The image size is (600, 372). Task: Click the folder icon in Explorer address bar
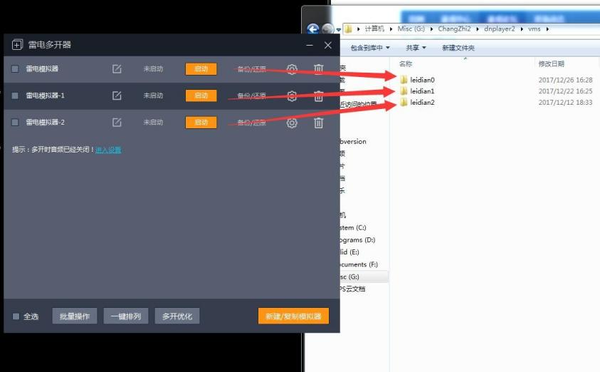click(x=348, y=29)
